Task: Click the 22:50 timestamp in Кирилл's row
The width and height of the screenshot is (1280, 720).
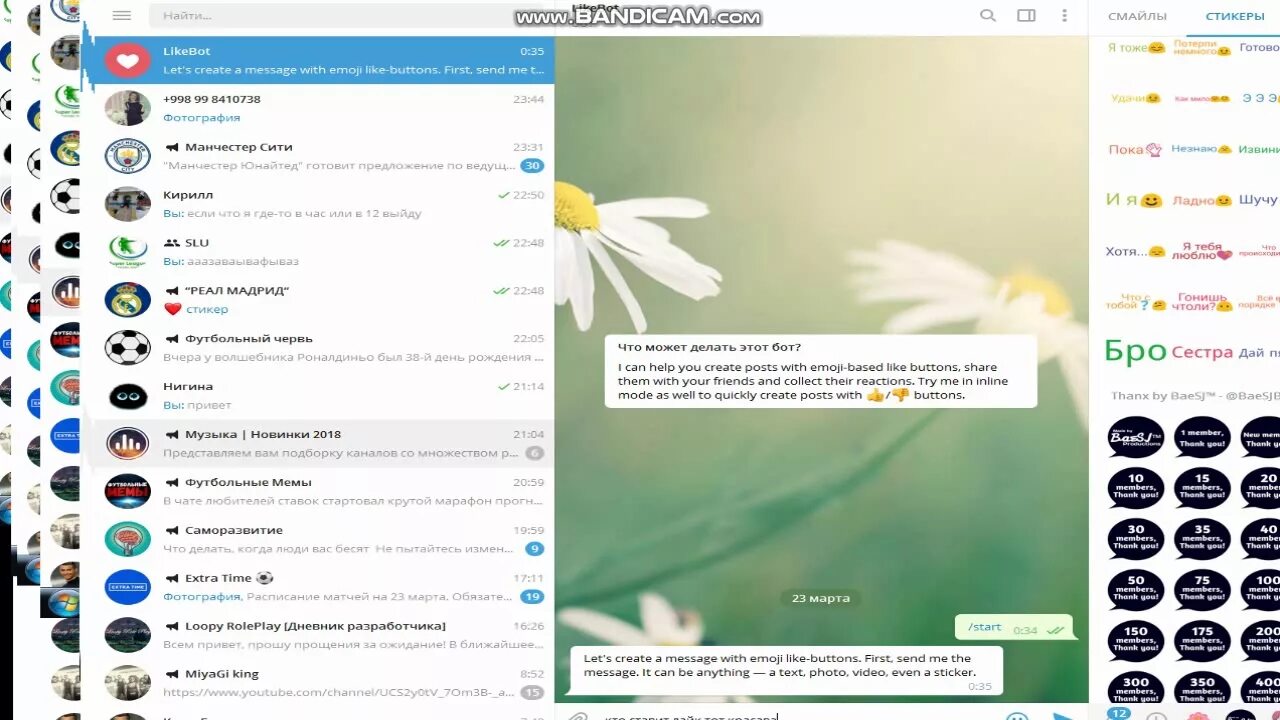Action: [529, 195]
